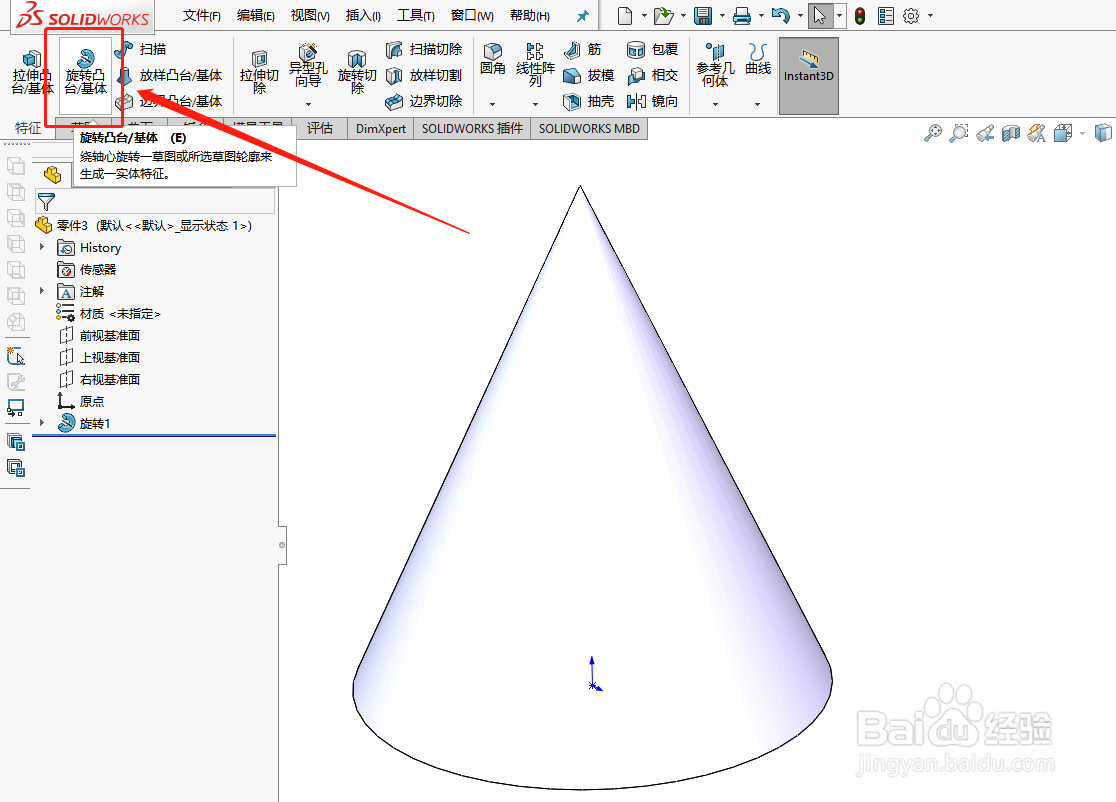Click the Wrap (包覆) tool
This screenshot has height=802, width=1116.
(x=653, y=49)
